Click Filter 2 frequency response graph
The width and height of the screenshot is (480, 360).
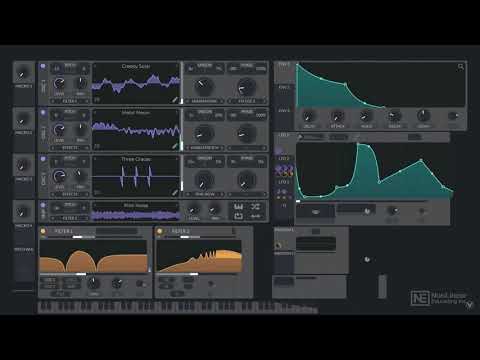[x=199, y=256]
